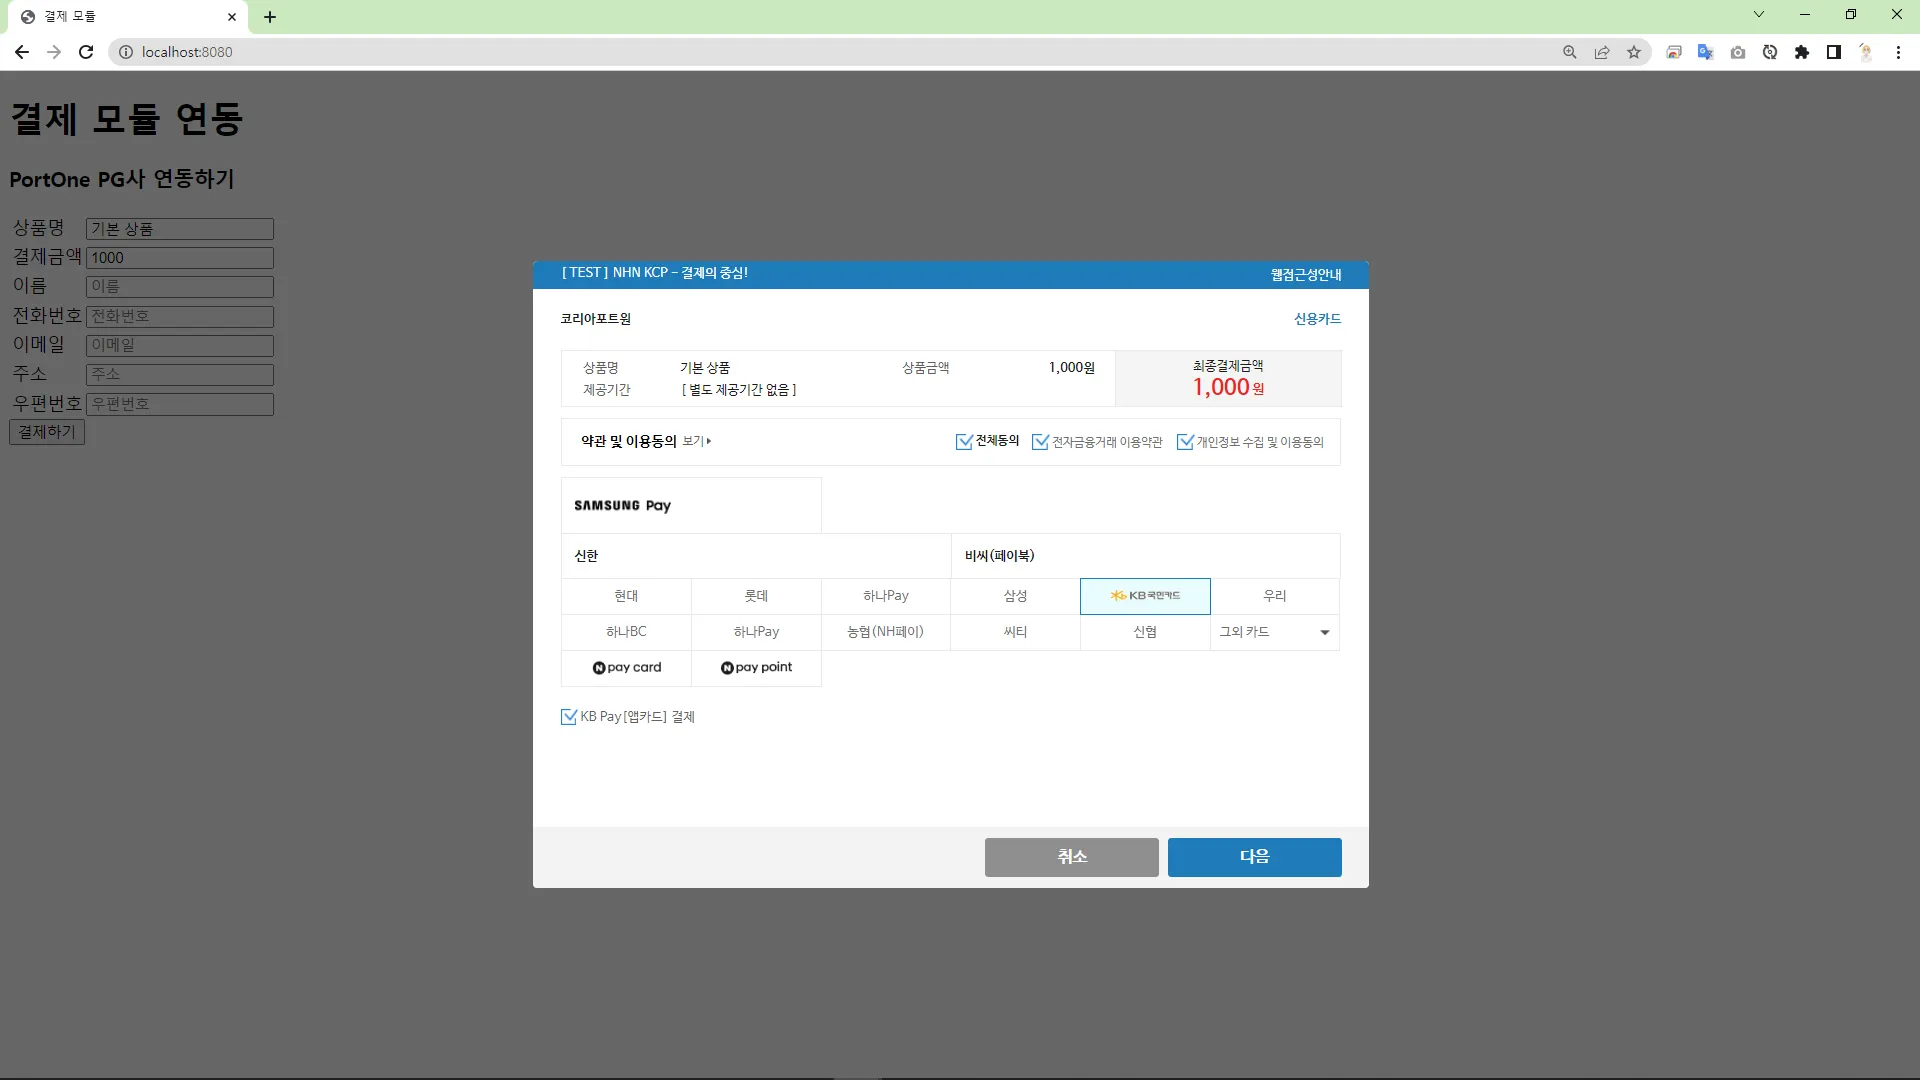
Task: Toggle the 전체동의 checkbox
Action: coord(964,442)
